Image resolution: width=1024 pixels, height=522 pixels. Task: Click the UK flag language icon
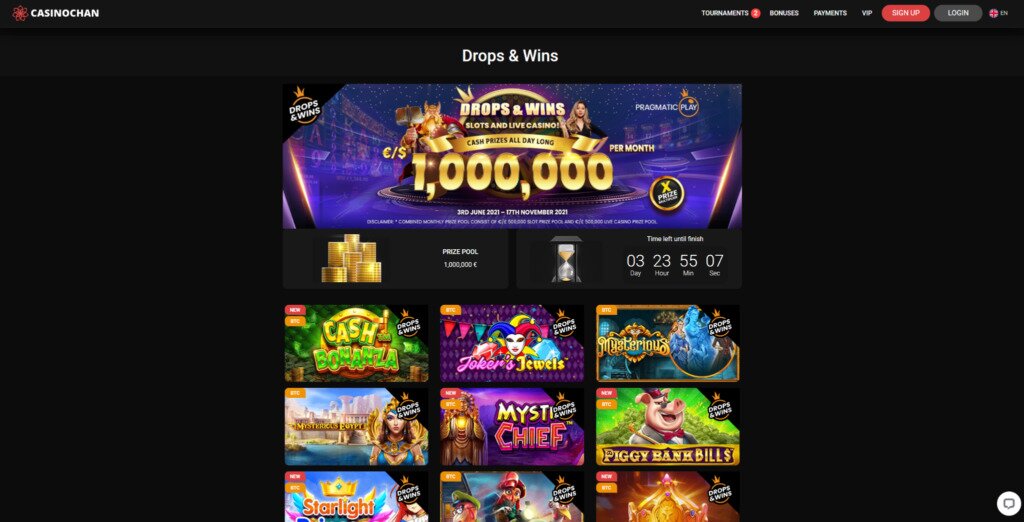[993, 13]
